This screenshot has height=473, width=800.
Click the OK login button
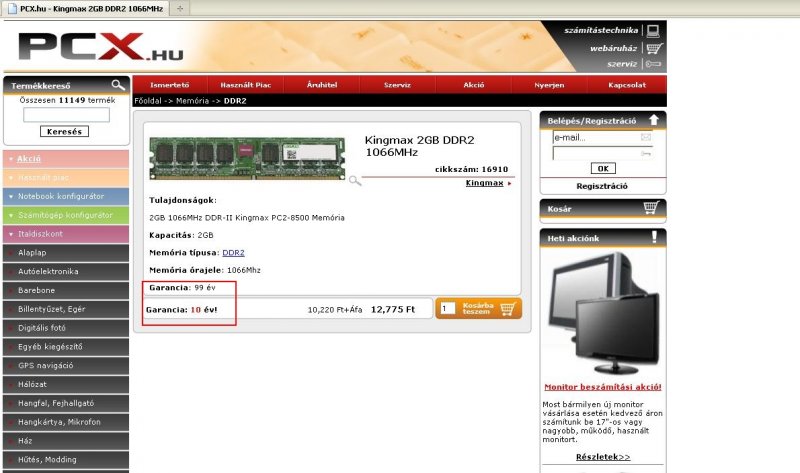(x=603, y=168)
